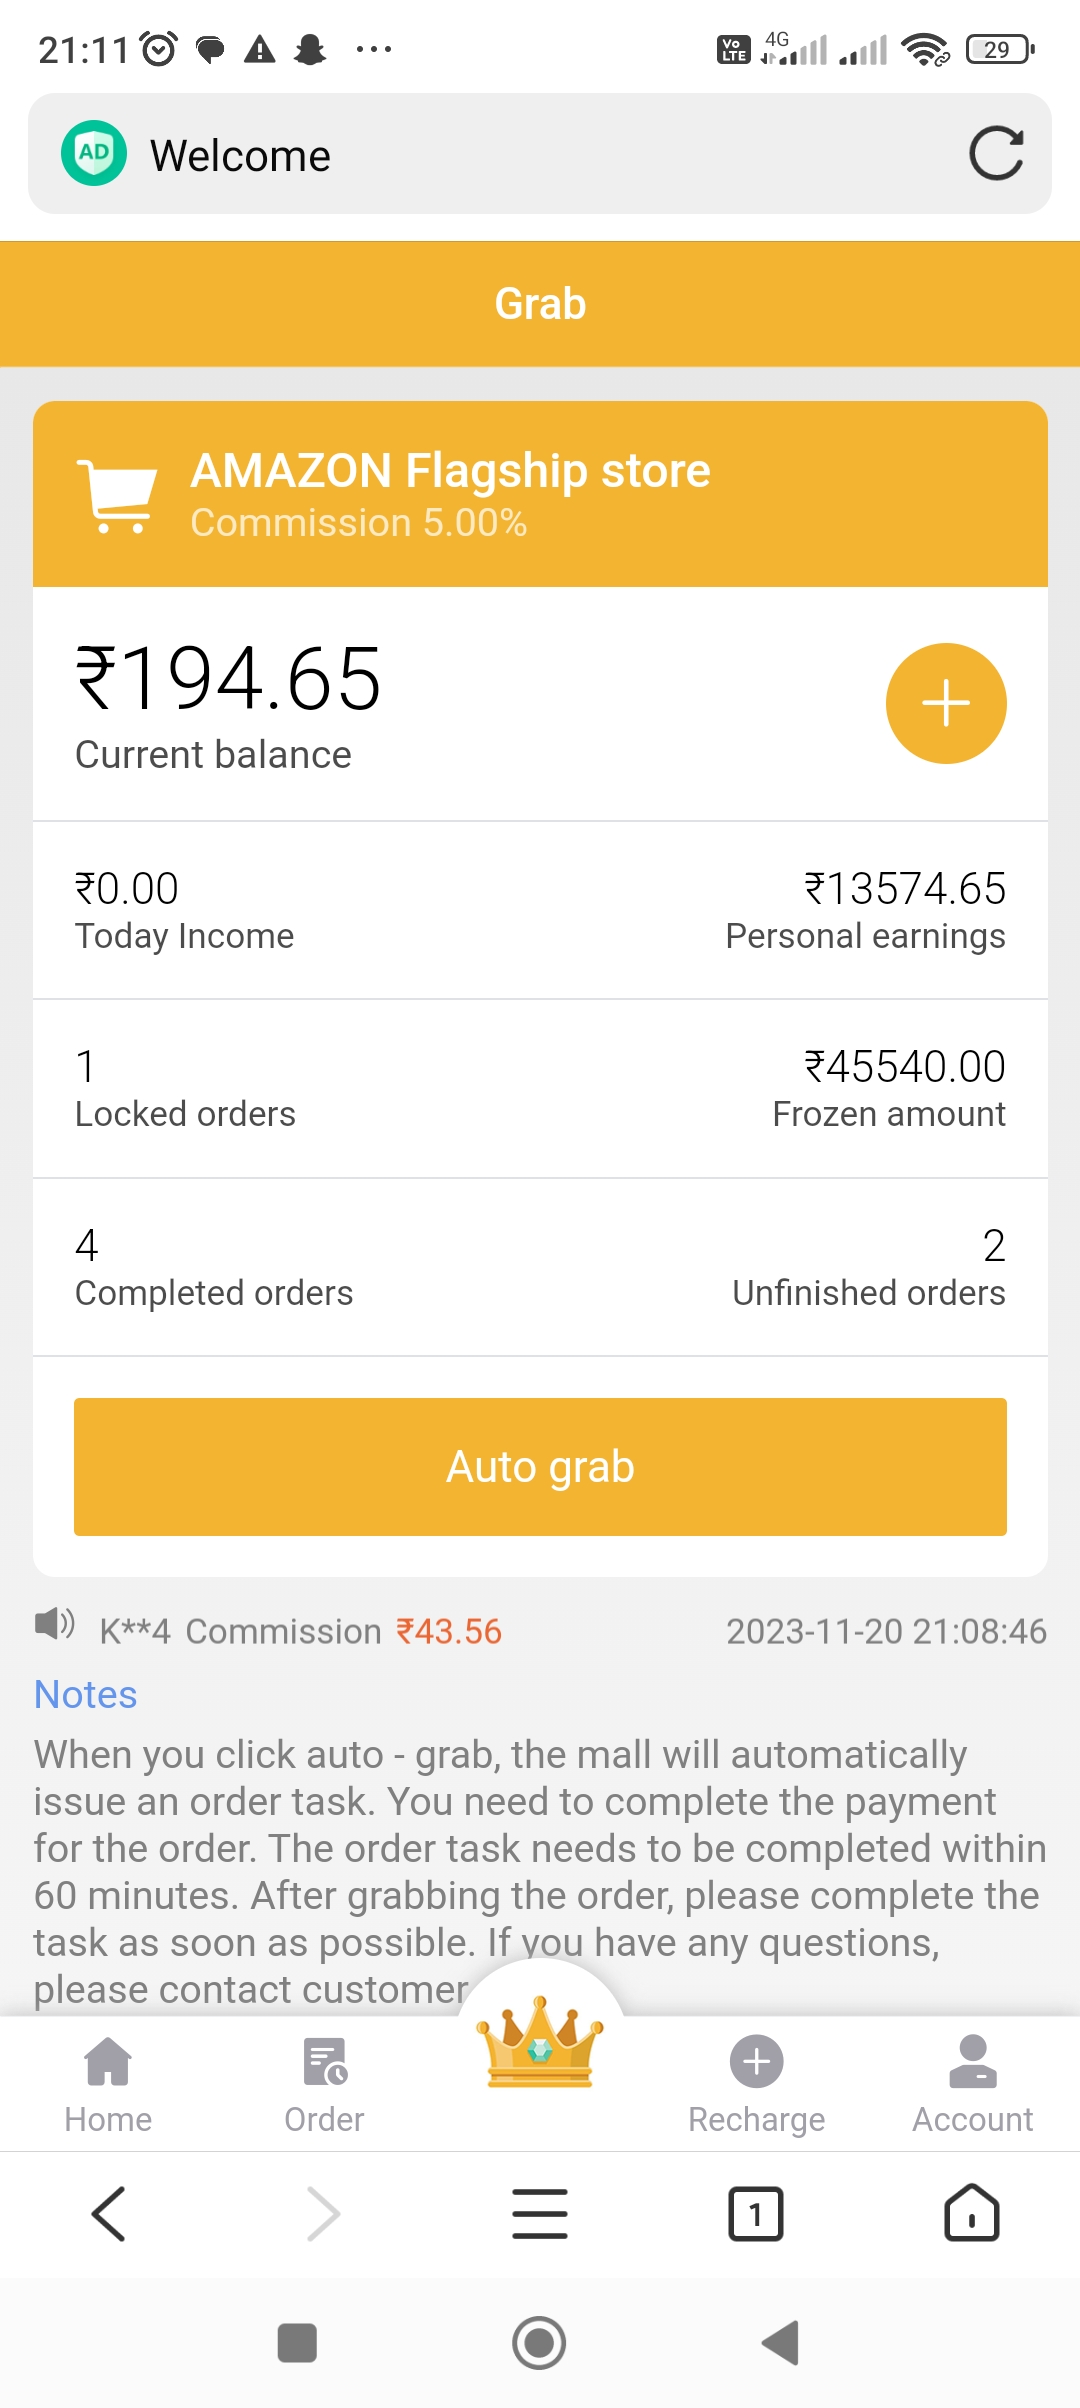This screenshot has height=2408, width=1080.
Task: Tap the yellow plus recharge button
Action: tap(945, 703)
